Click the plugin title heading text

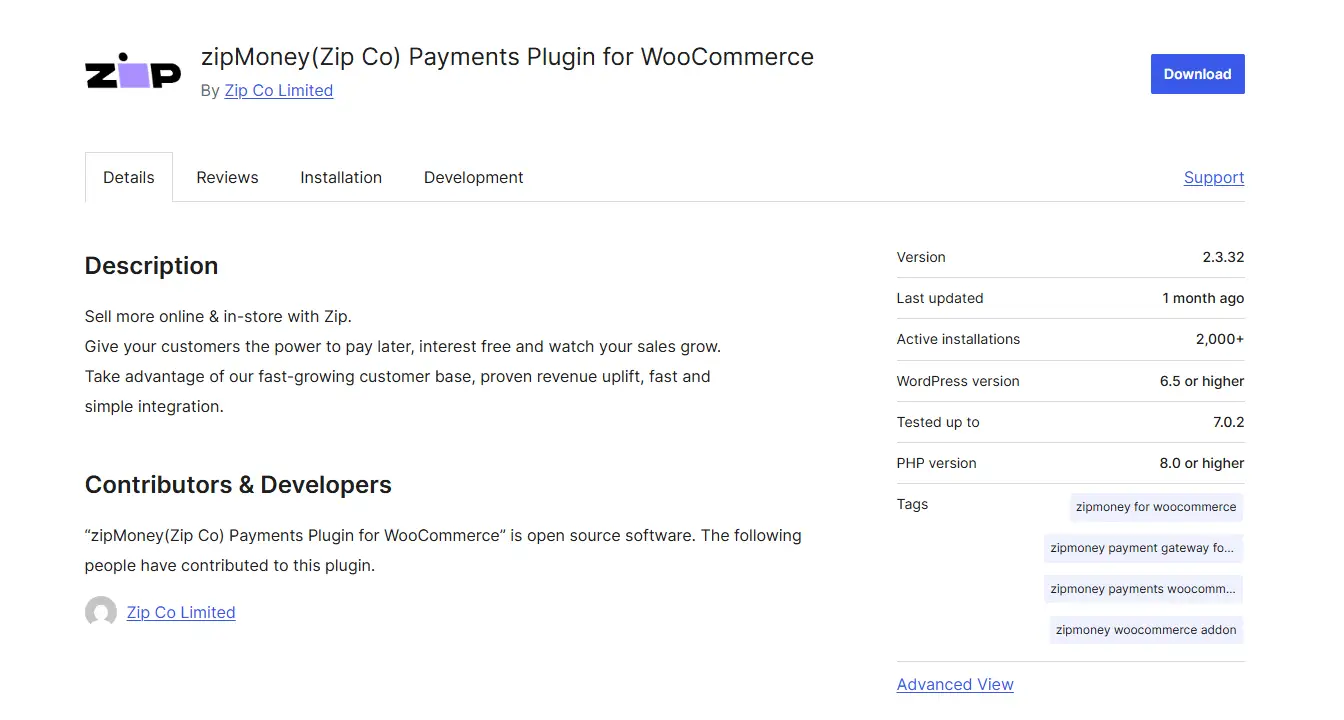tap(507, 57)
